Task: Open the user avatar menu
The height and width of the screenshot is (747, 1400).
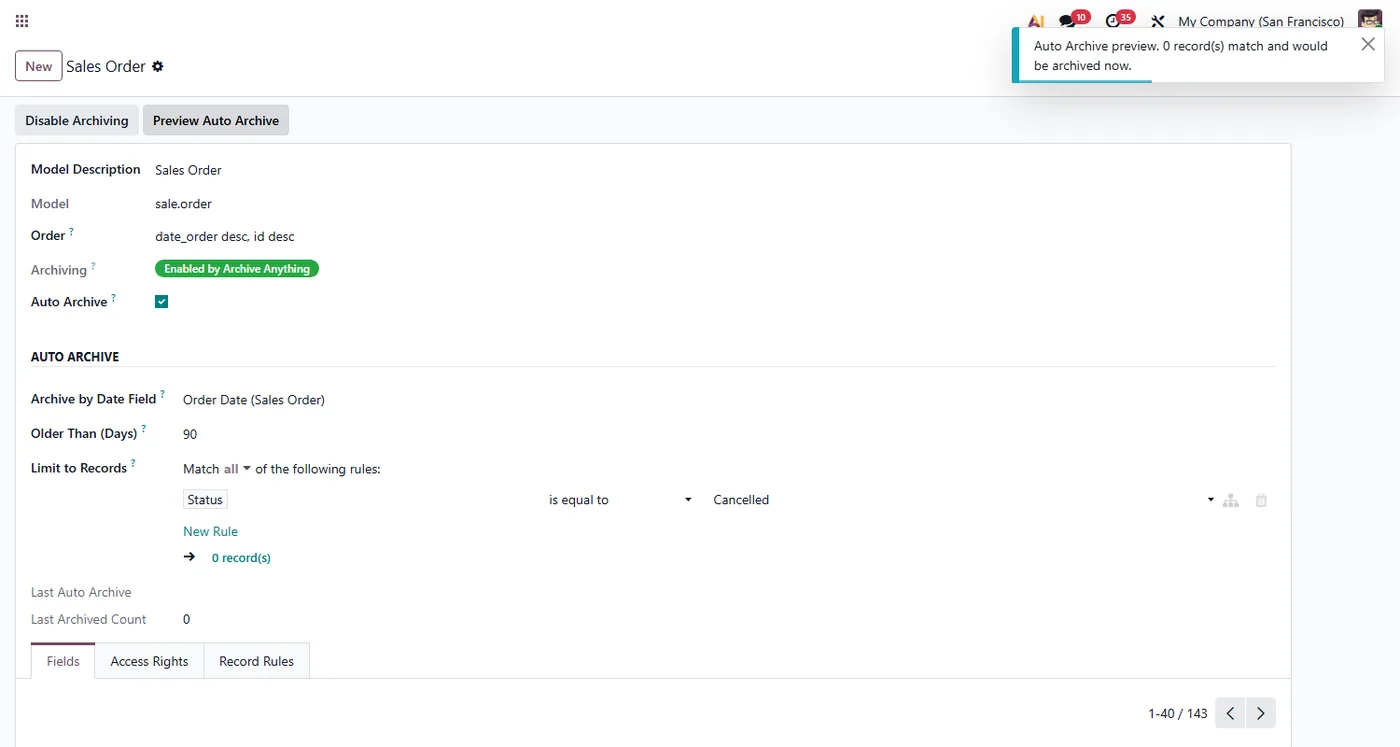Action: (x=1369, y=20)
